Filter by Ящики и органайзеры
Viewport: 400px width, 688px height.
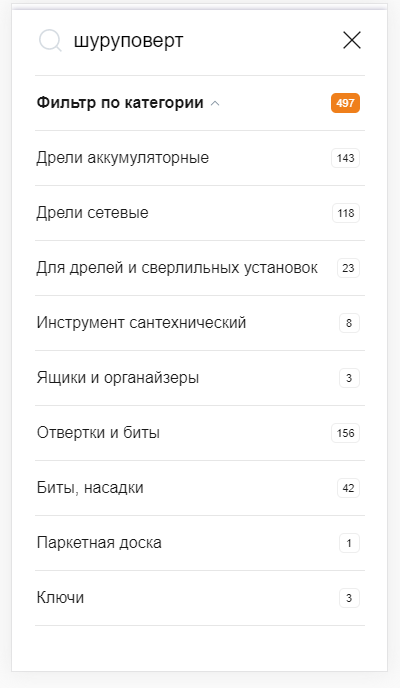(200, 378)
